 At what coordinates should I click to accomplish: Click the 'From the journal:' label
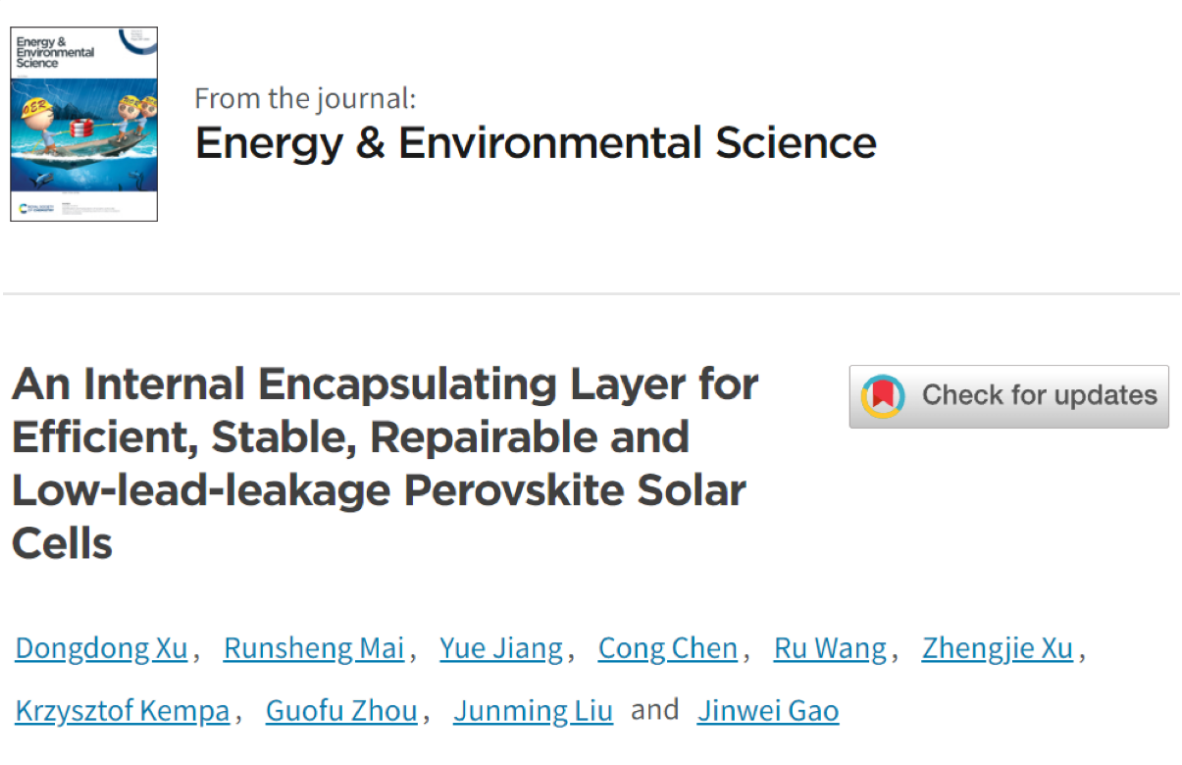(x=304, y=99)
